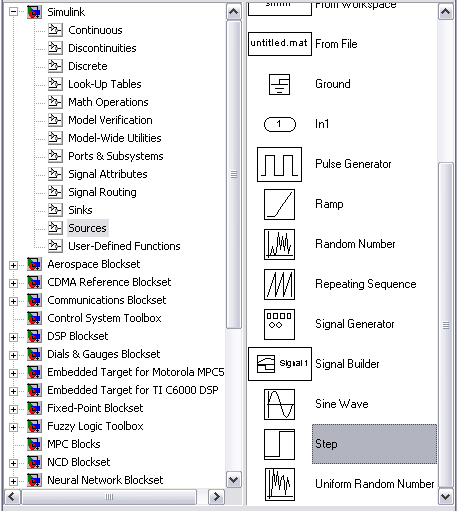Select the Sources label in tree
458x511 pixels.
pos(87,228)
